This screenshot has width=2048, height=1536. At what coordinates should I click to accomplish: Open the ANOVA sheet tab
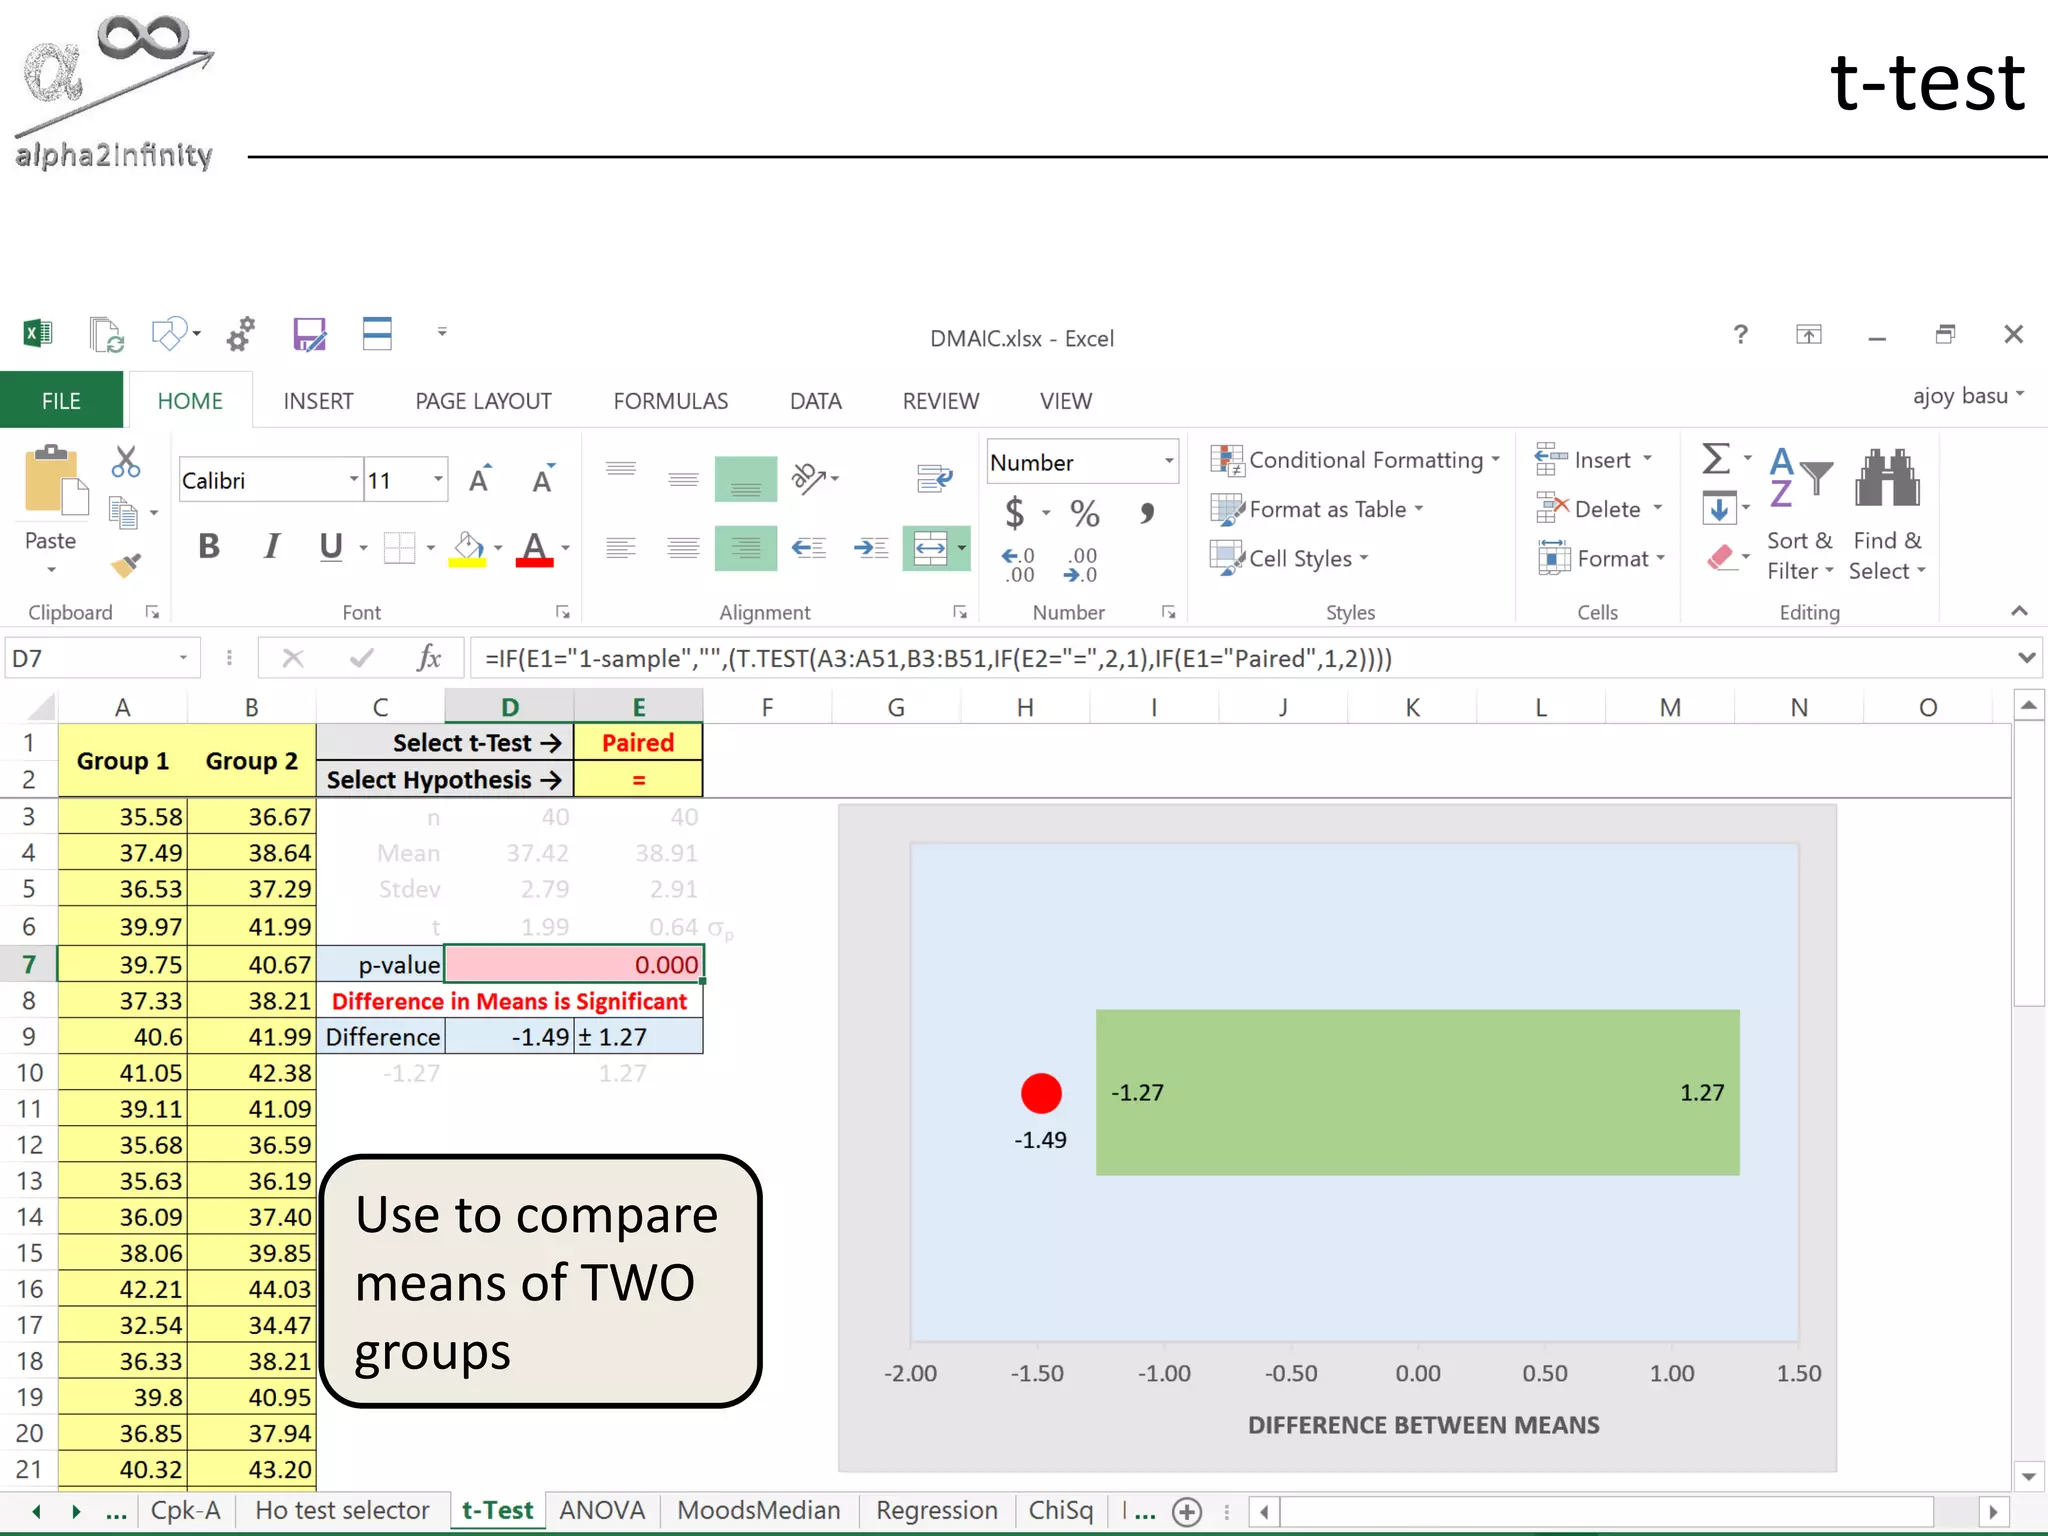pos(601,1510)
